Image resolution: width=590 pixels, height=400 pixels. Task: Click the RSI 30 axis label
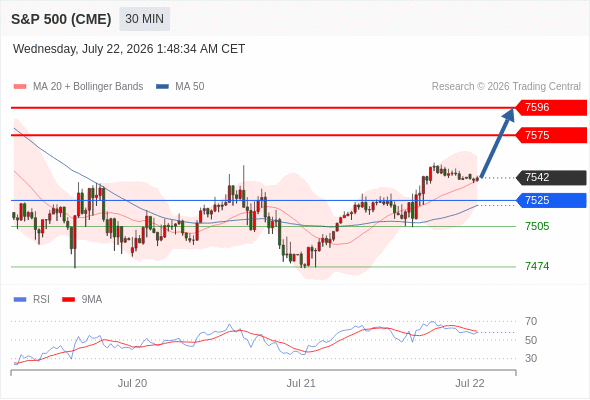531,358
